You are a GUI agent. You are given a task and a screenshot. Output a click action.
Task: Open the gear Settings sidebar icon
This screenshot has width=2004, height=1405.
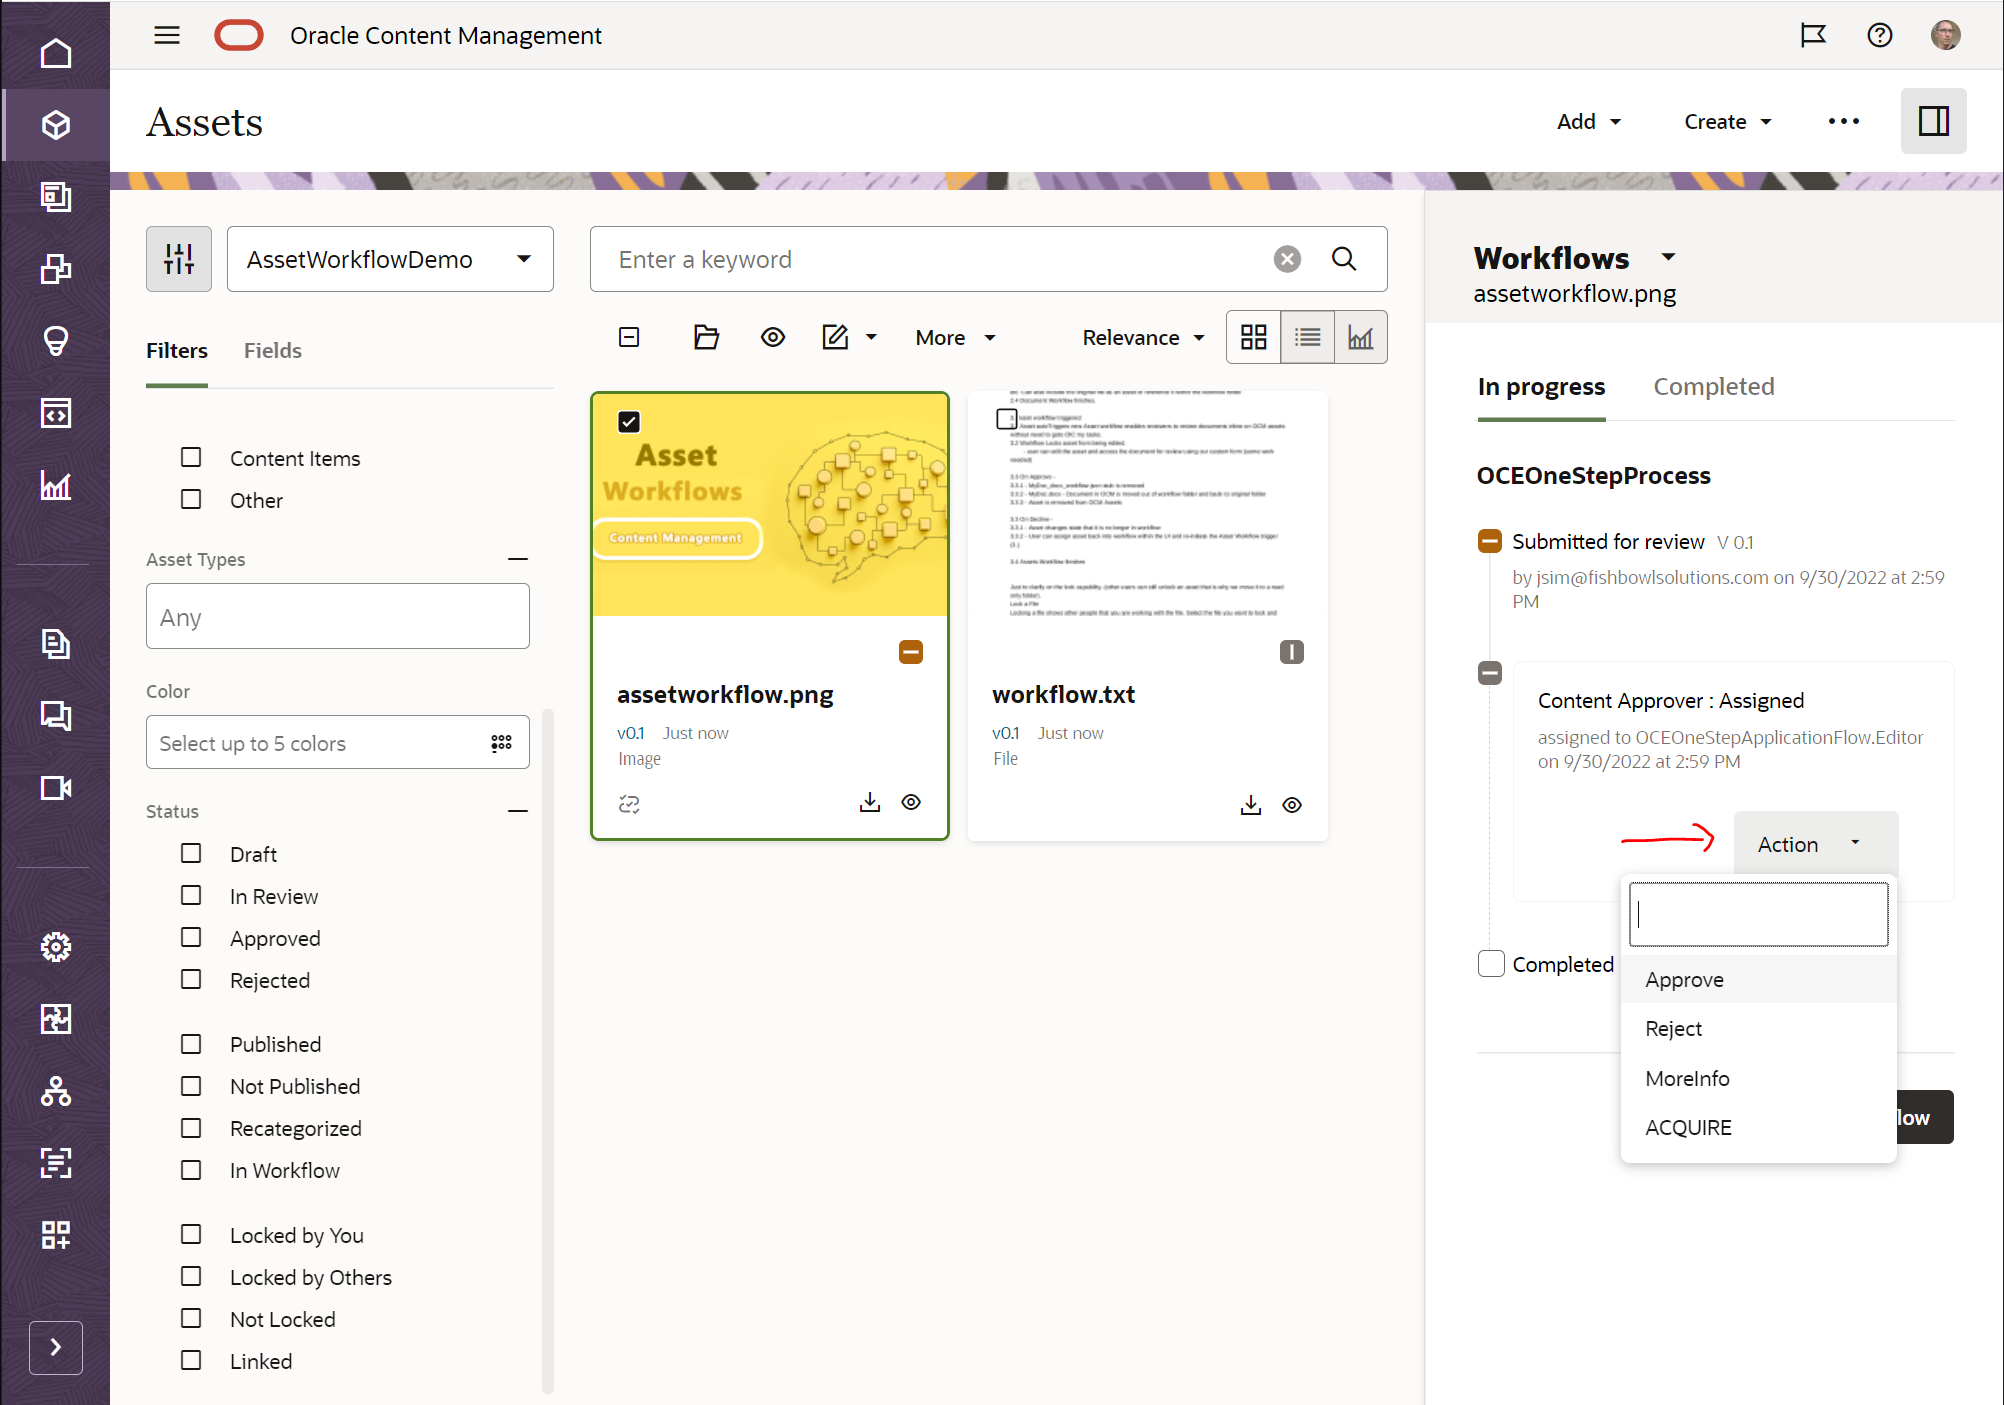[x=56, y=947]
